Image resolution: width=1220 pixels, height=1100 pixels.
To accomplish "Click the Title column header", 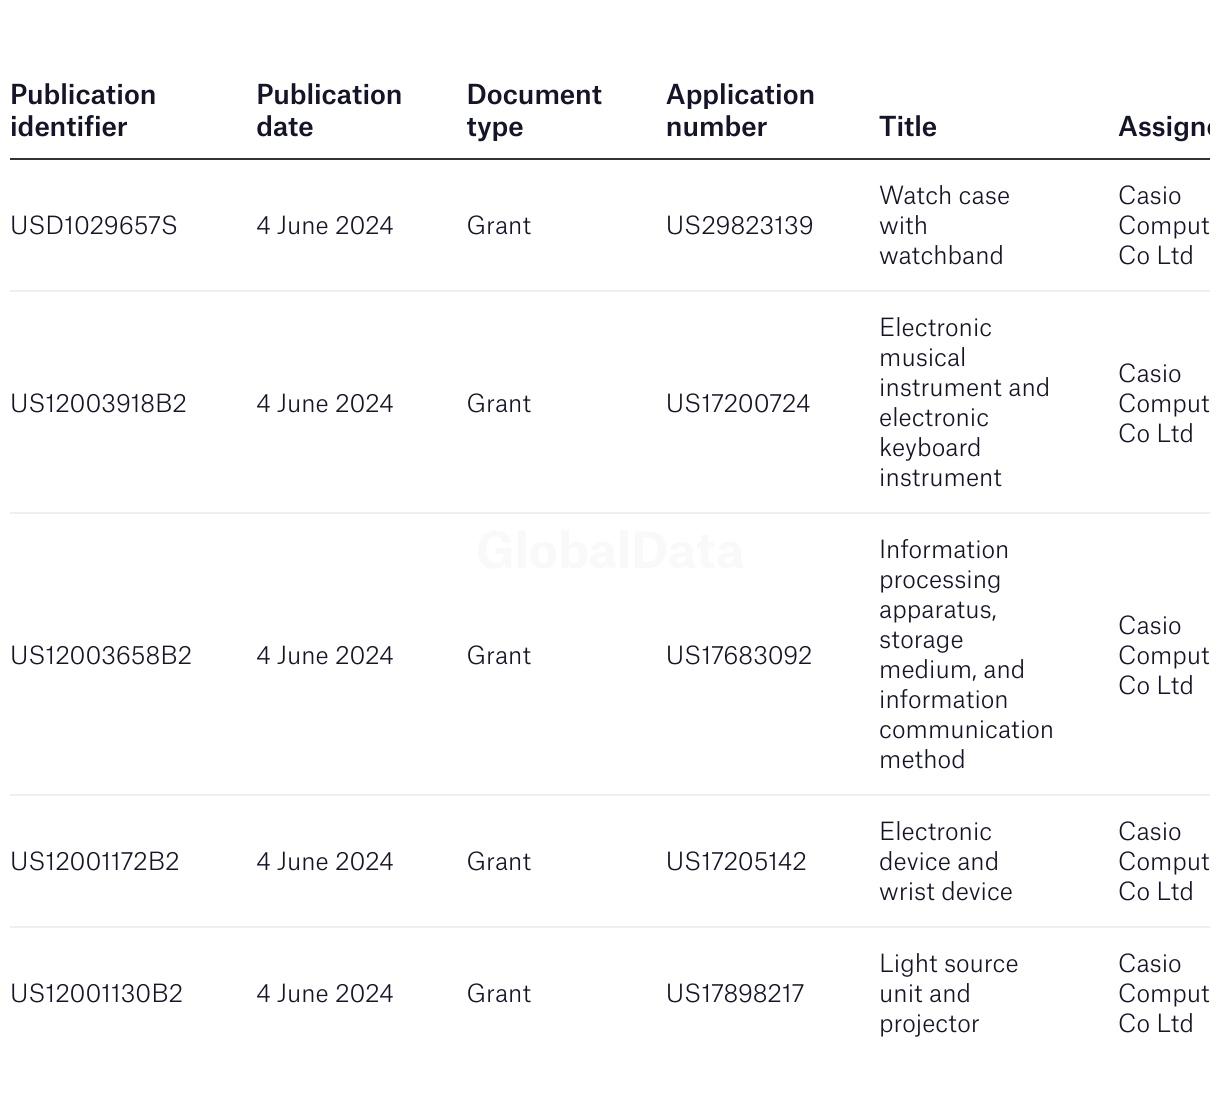I will click(x=908, y=127).
